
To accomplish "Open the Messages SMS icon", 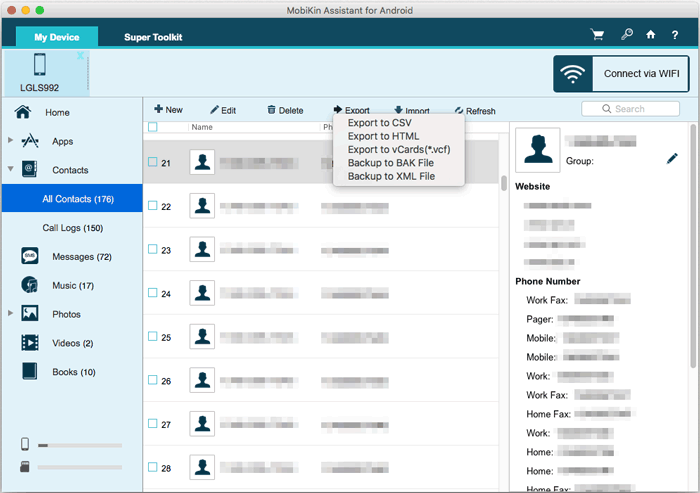I will coord(30,256).
